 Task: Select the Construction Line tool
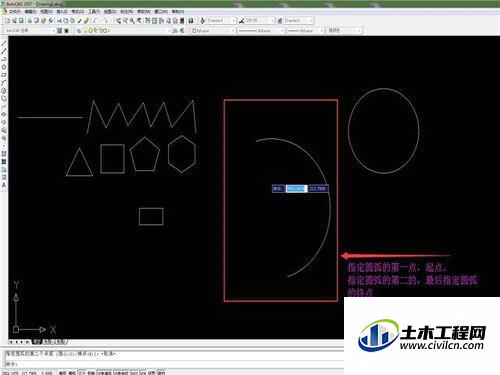tap(4, 51)
